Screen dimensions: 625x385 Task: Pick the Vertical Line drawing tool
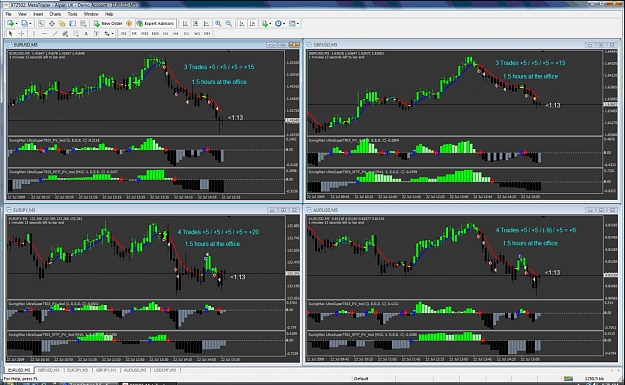click(34, 33)
